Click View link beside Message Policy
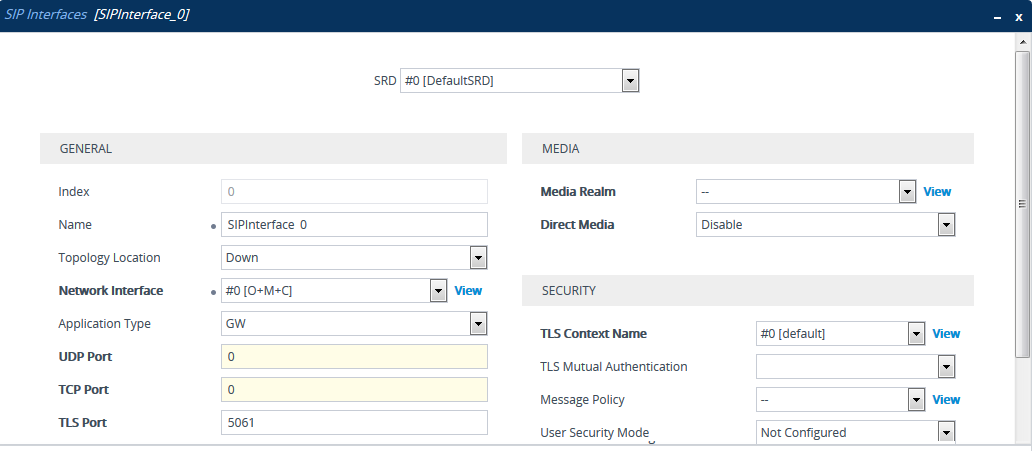 point(946,400)
